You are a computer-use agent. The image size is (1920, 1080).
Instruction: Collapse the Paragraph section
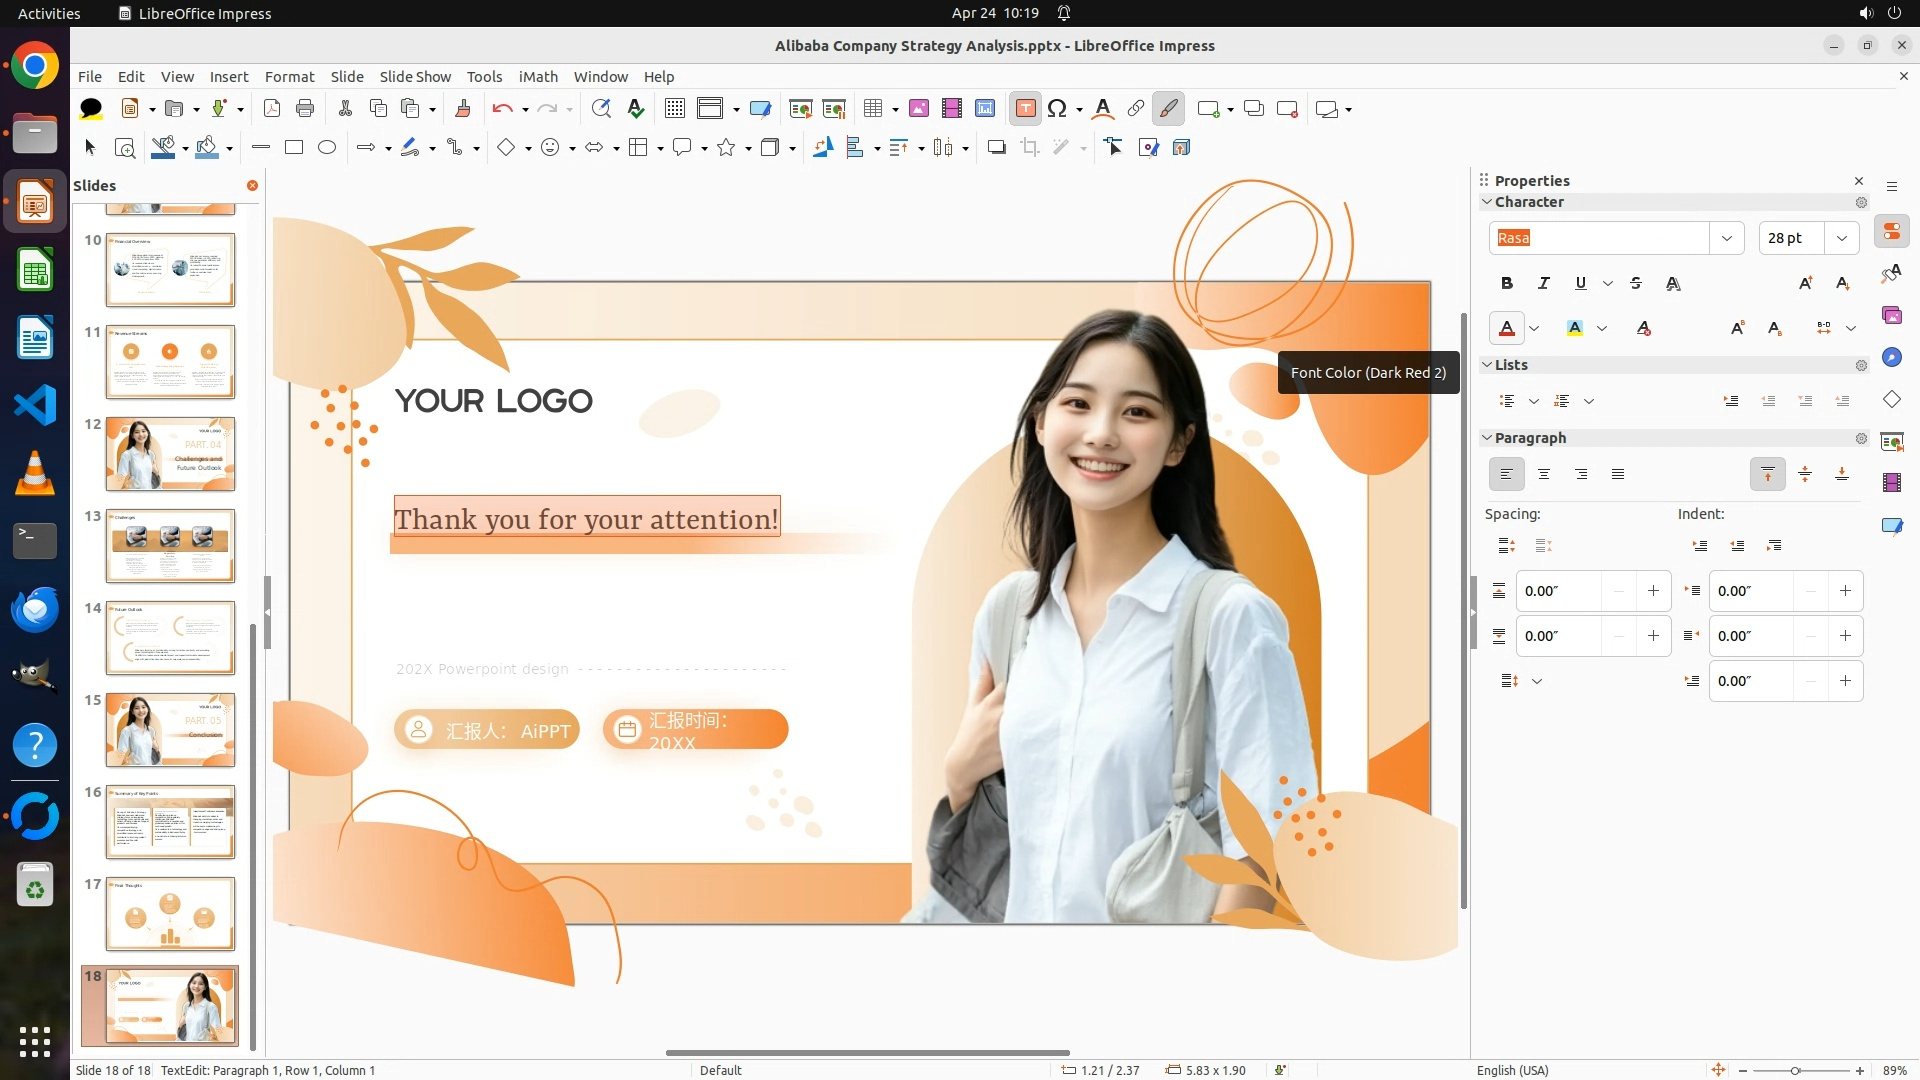(1487, 438)
